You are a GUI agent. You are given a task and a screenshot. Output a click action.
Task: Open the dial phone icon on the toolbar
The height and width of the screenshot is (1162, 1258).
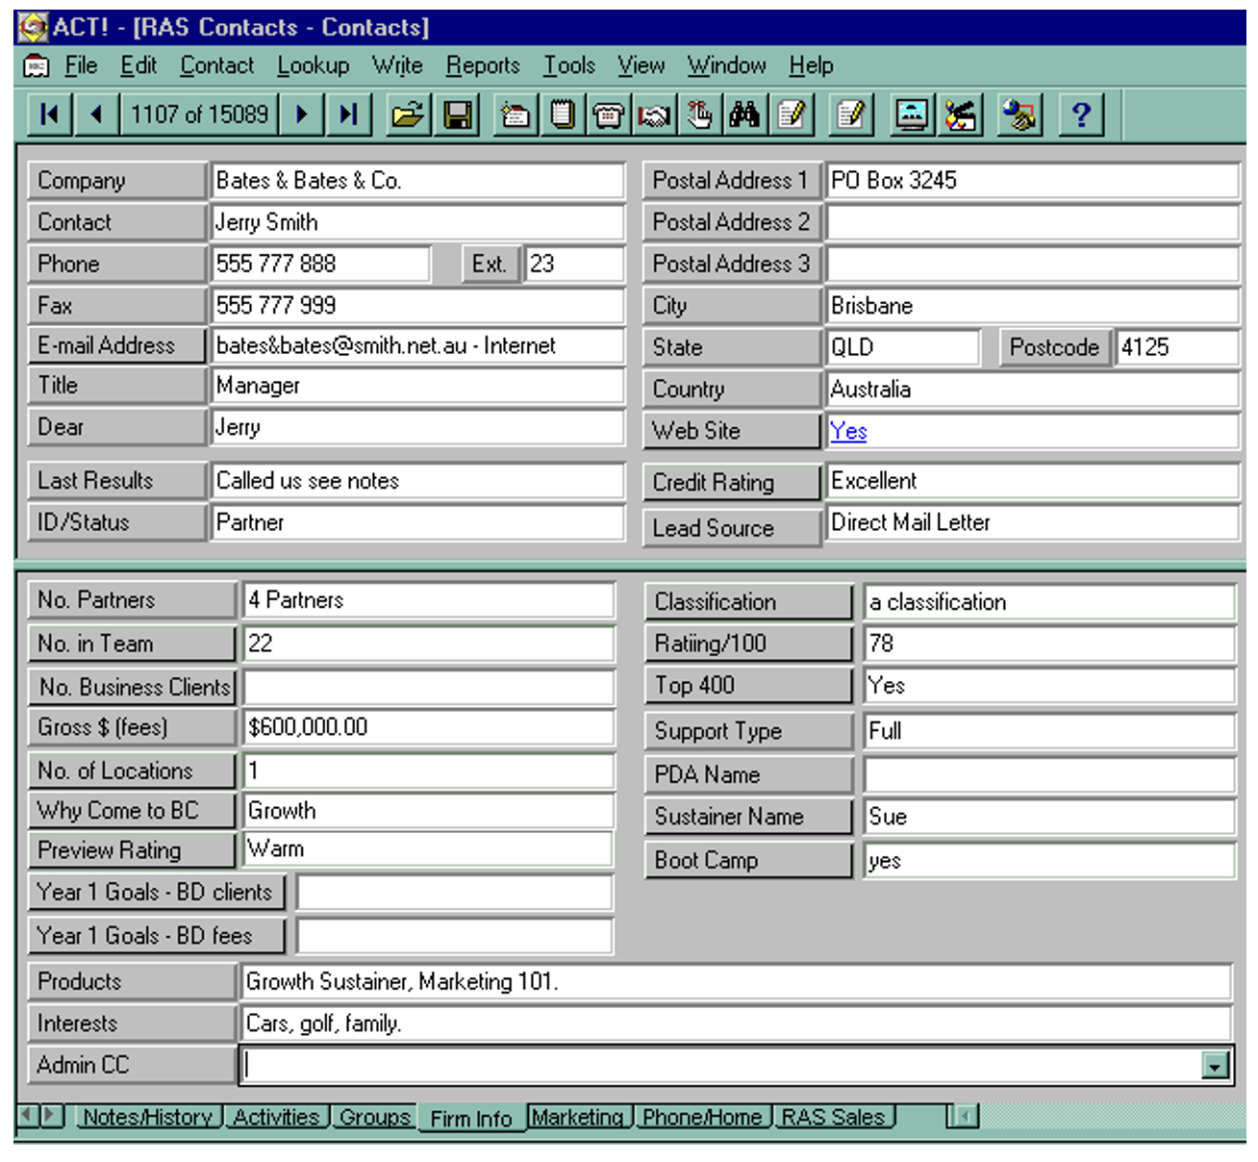coord(610,115)
